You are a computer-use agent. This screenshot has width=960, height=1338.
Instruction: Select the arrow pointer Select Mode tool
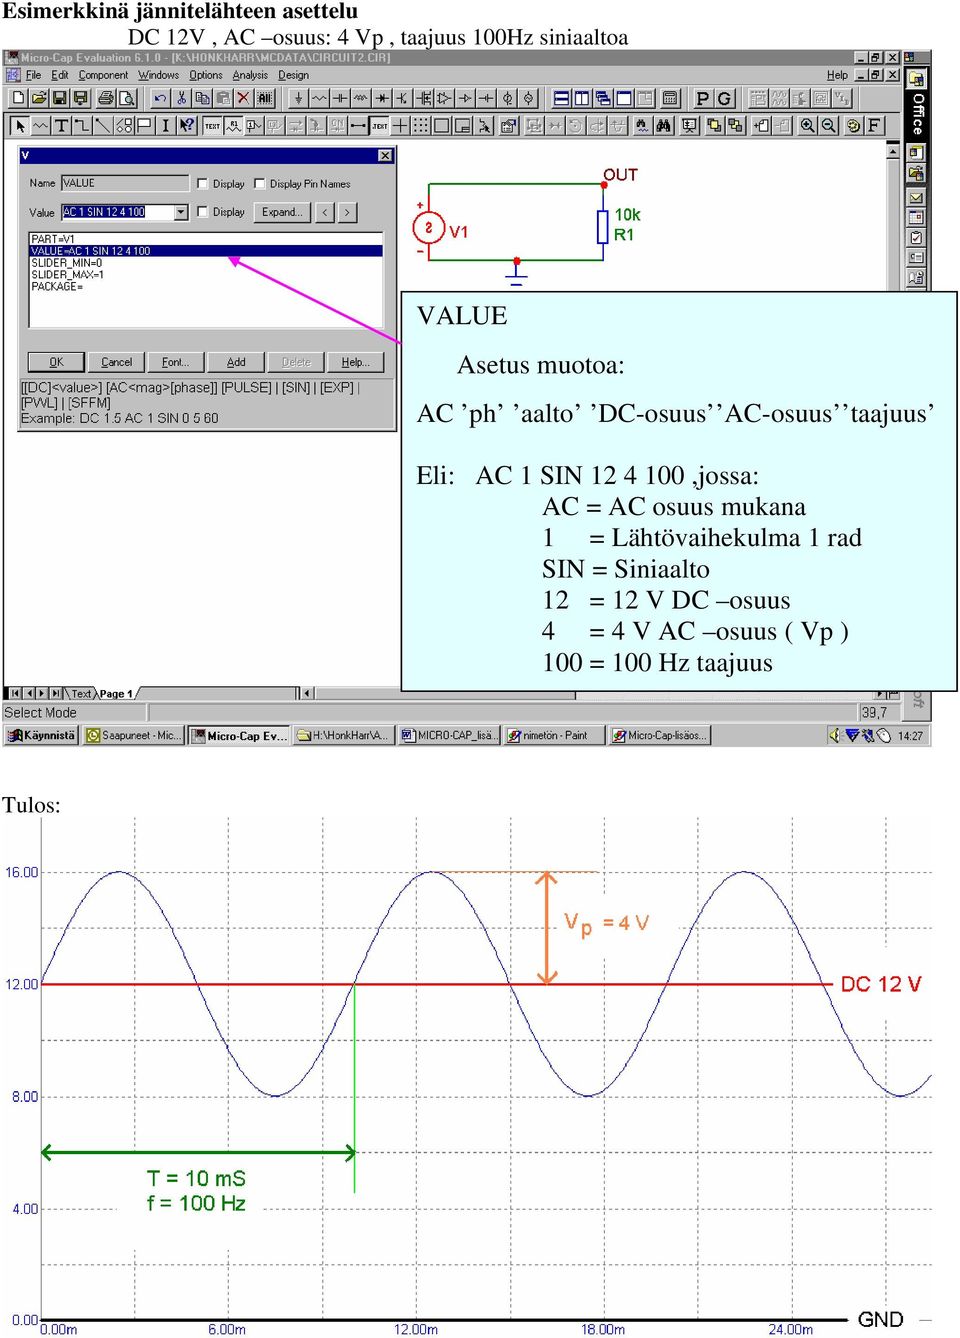point(19,125)
